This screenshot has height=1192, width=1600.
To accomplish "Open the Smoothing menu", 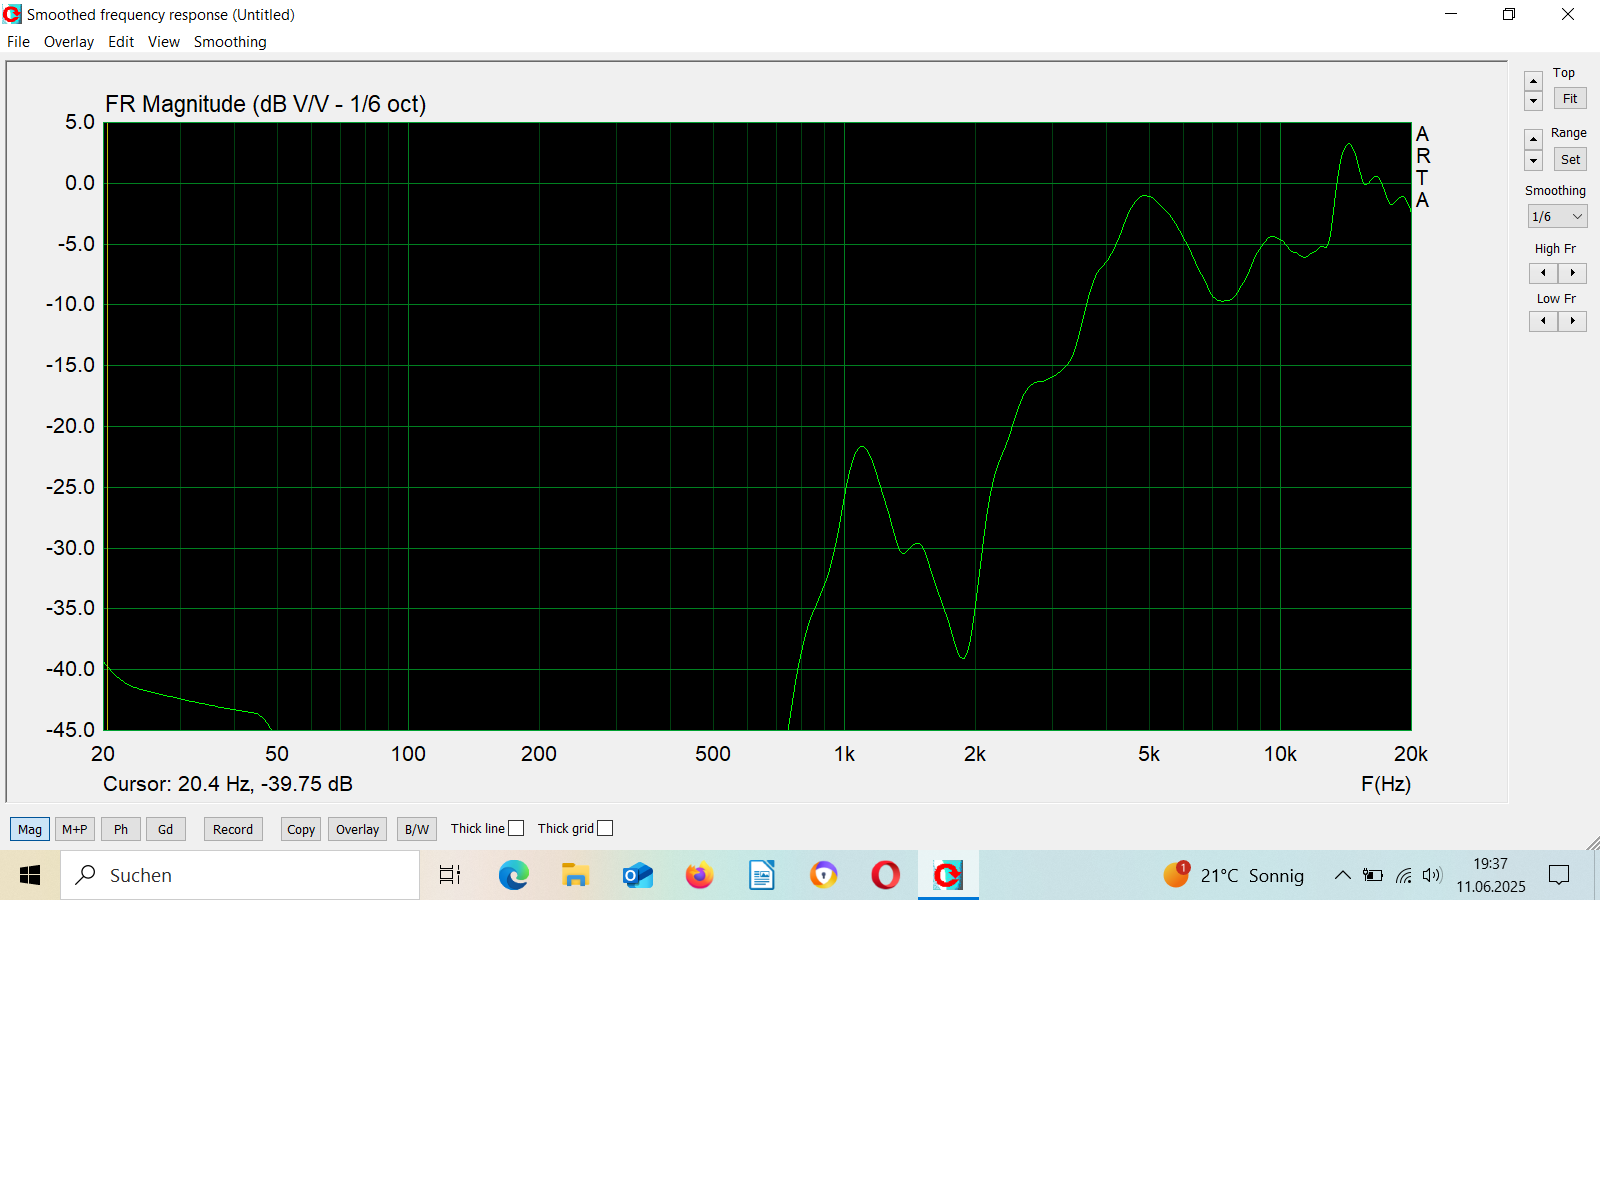I will pos(230,42).
